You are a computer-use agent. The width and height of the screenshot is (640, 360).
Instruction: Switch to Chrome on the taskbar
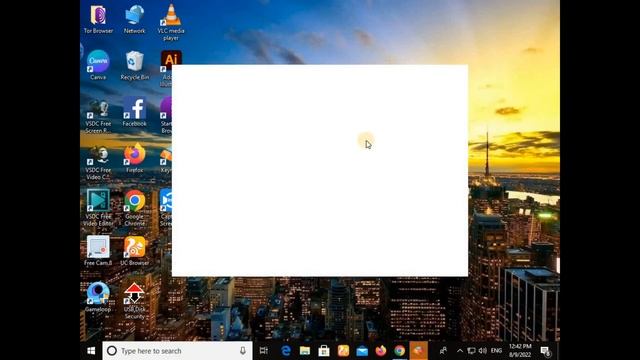point(400,351)
